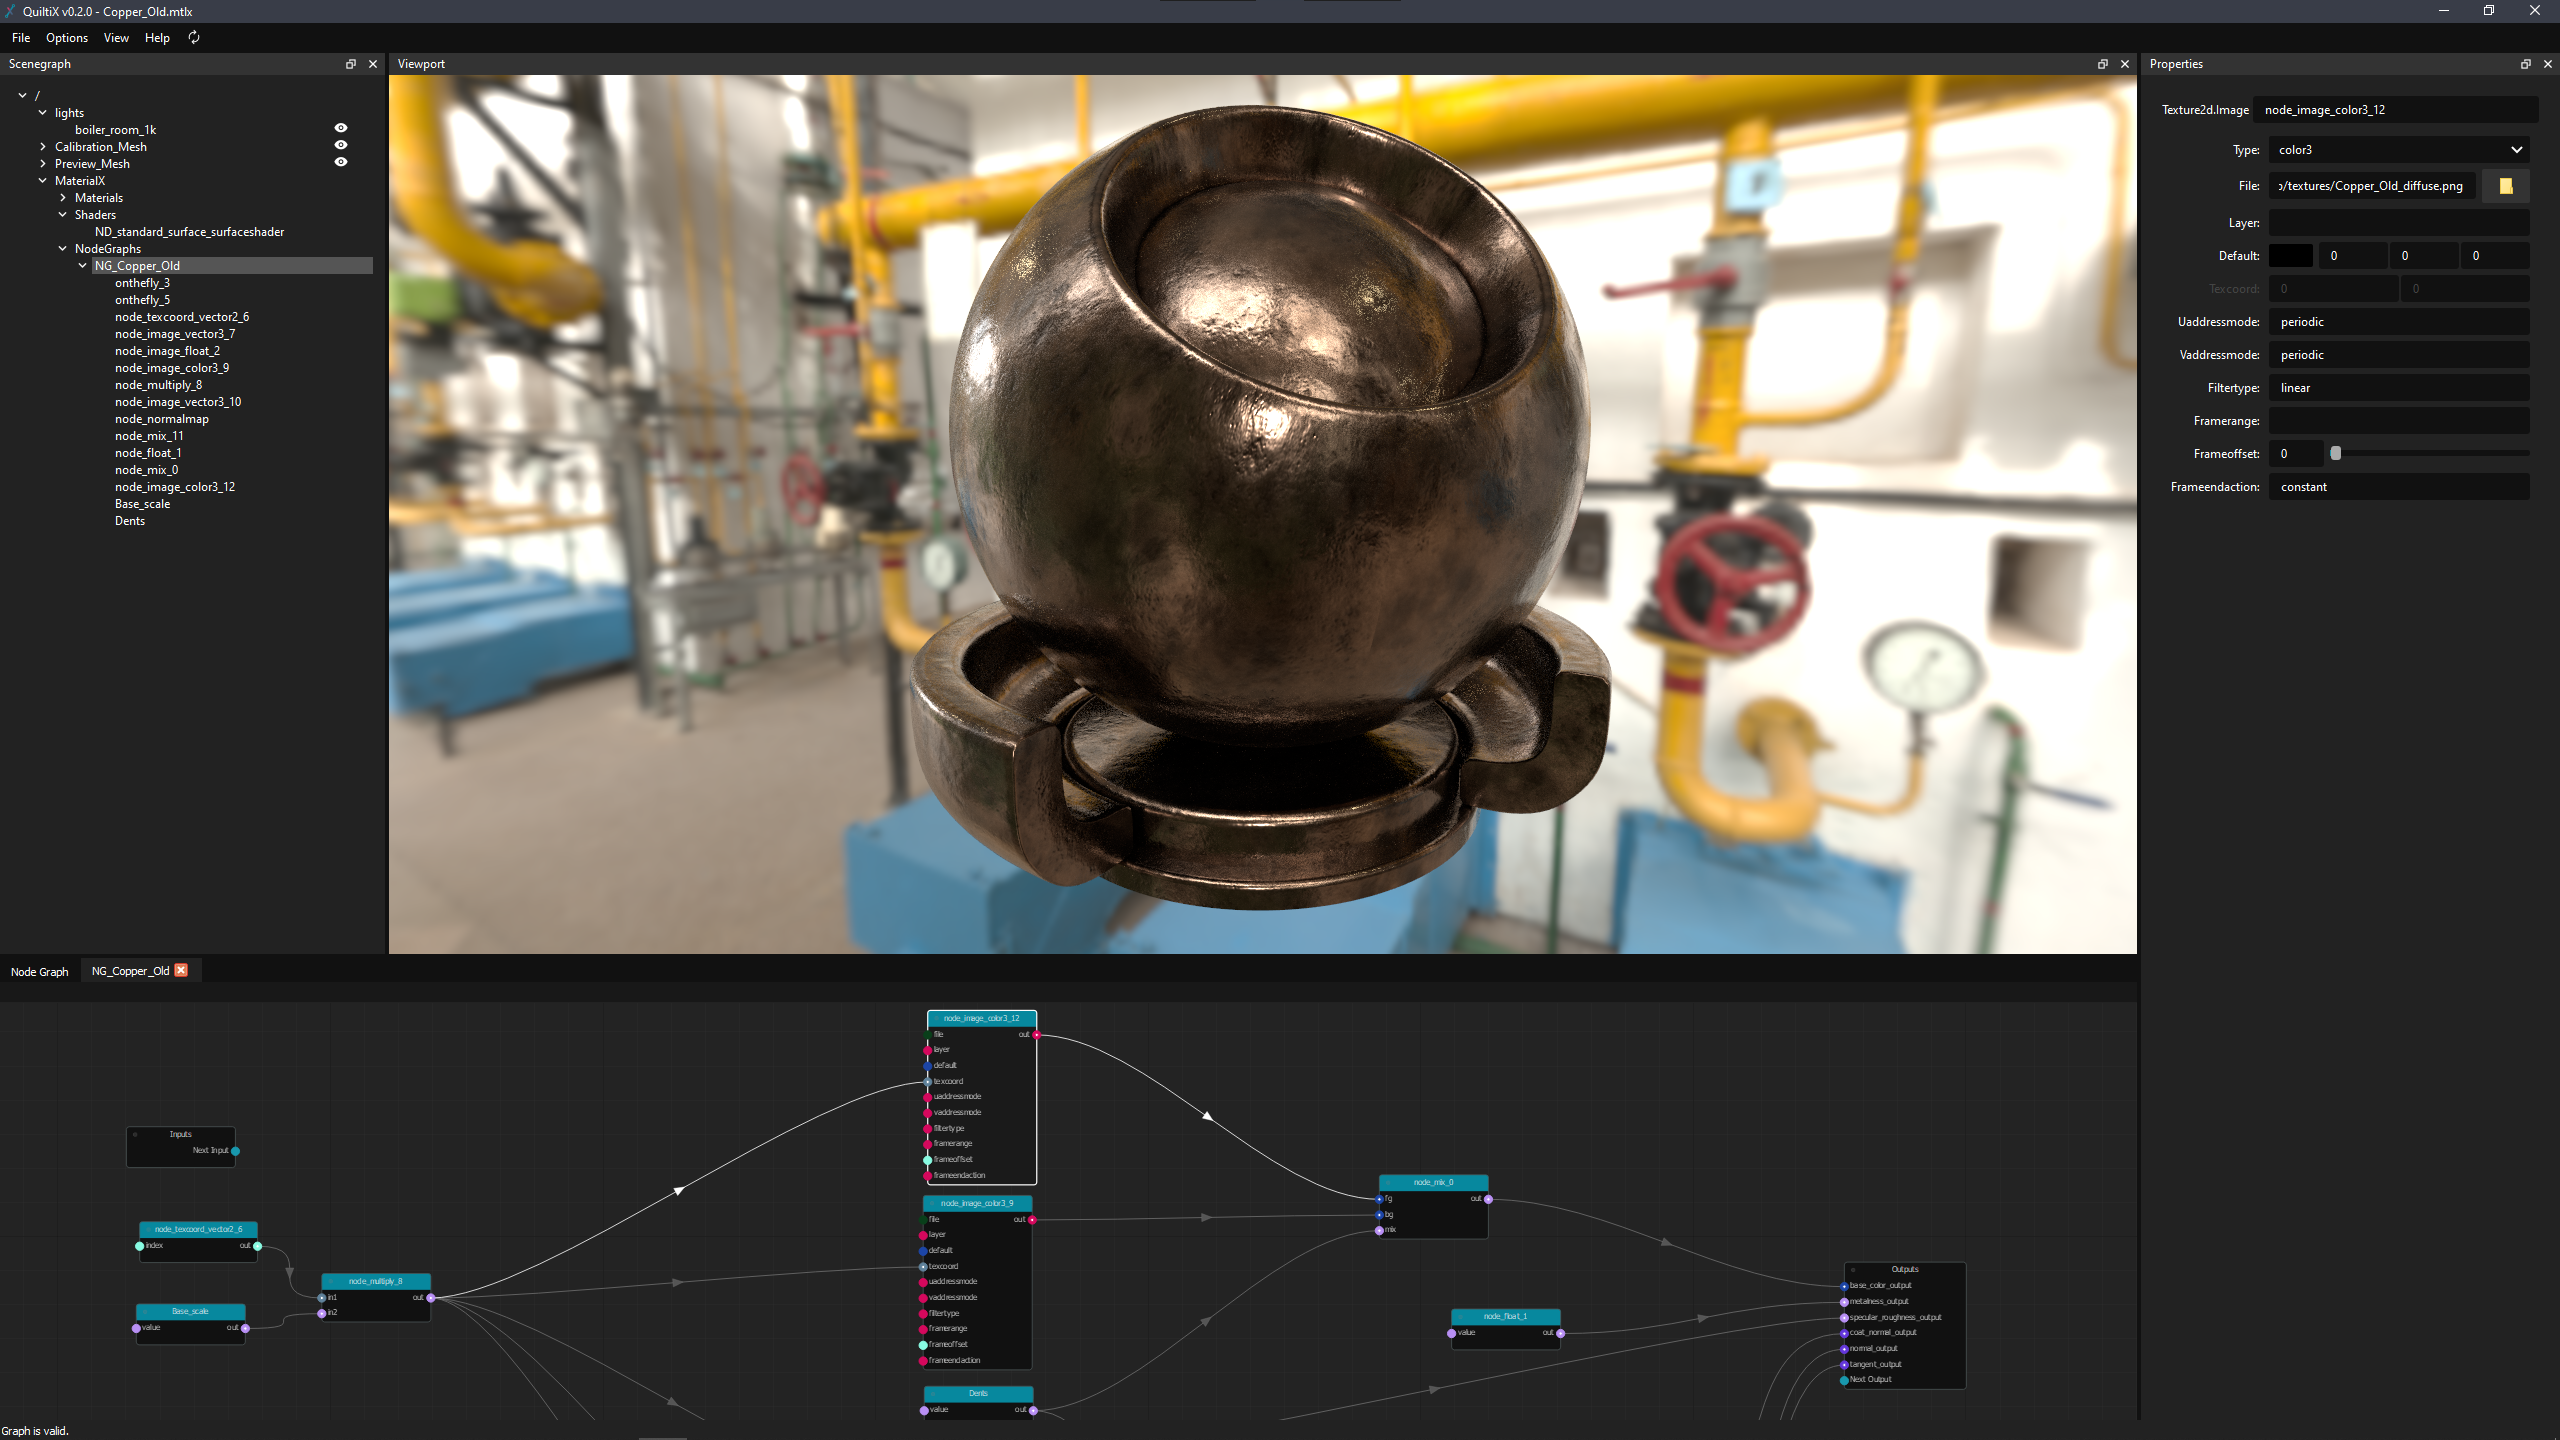Close the Properties panel

(2547, 64)
